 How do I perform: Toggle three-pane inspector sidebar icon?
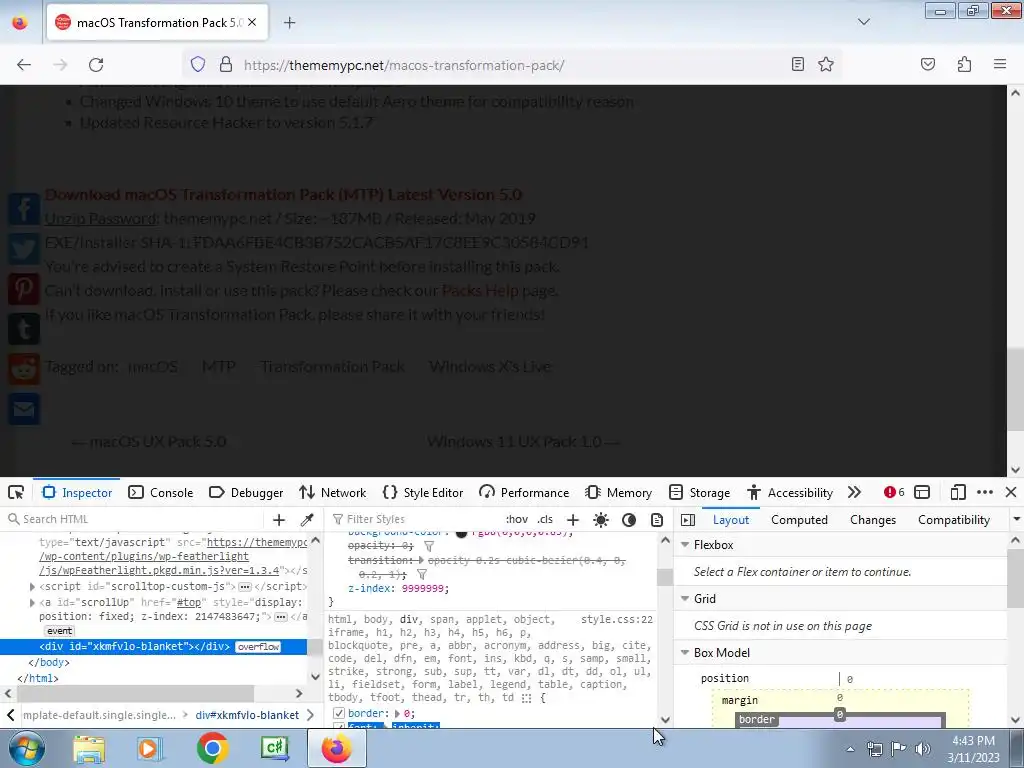tap(688, 520)
